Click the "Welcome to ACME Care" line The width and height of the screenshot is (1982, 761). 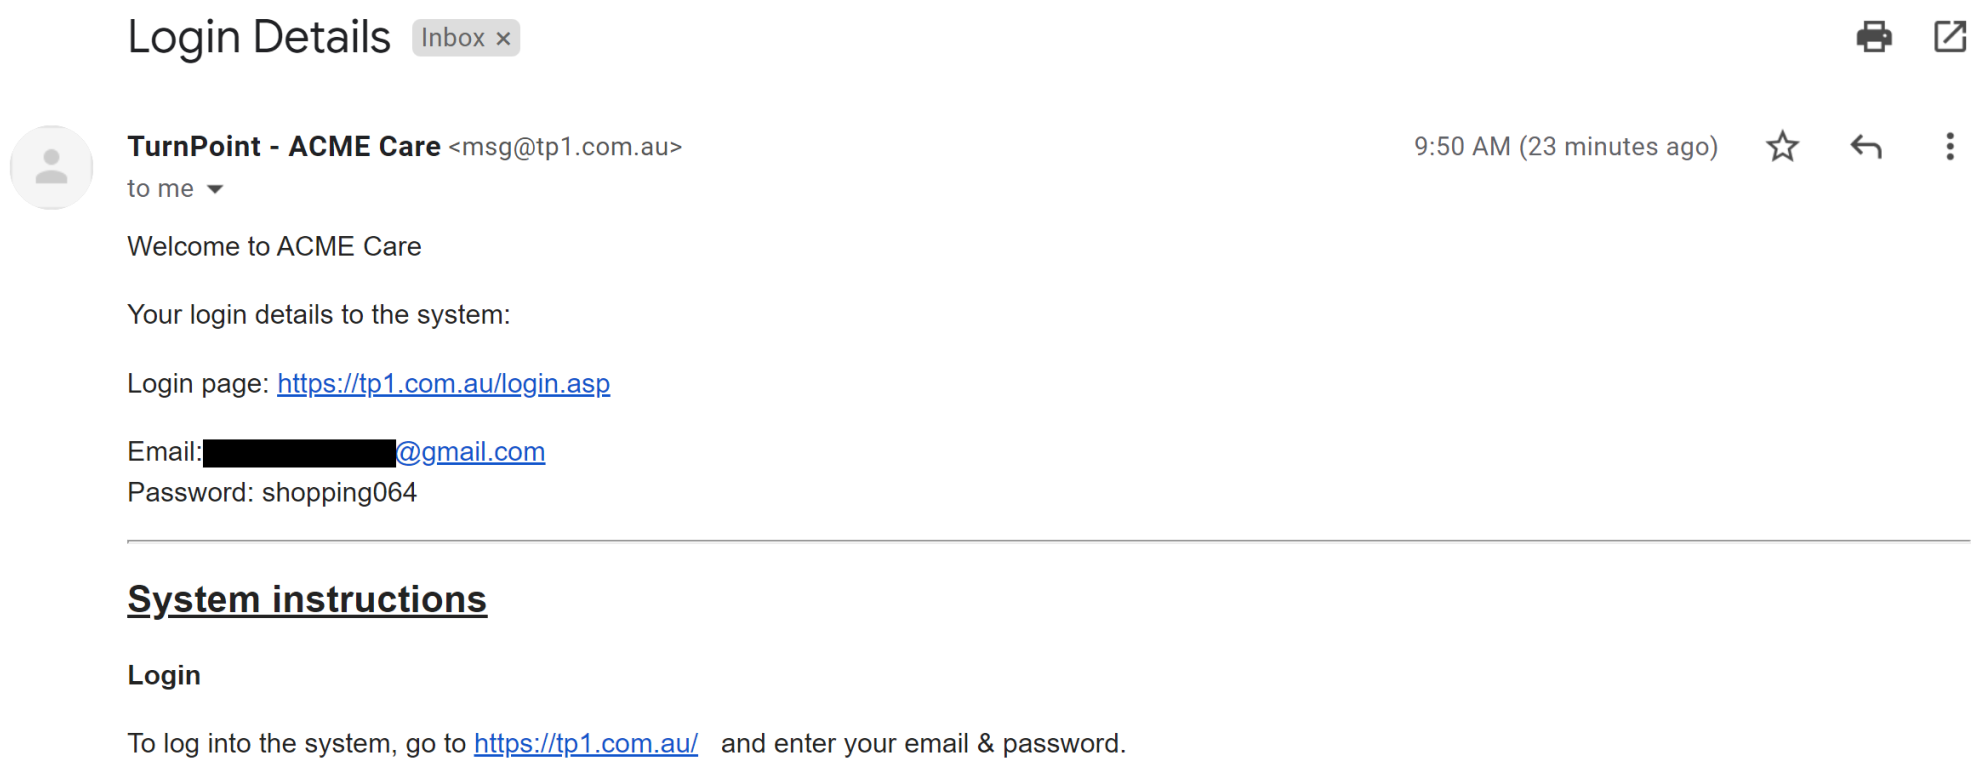[274, 247]
